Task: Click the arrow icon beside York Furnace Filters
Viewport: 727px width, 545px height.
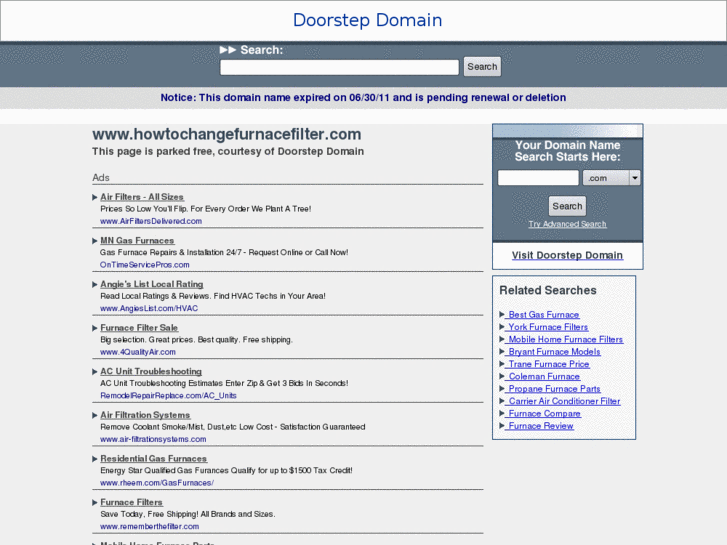Action: tap(502, 327)
